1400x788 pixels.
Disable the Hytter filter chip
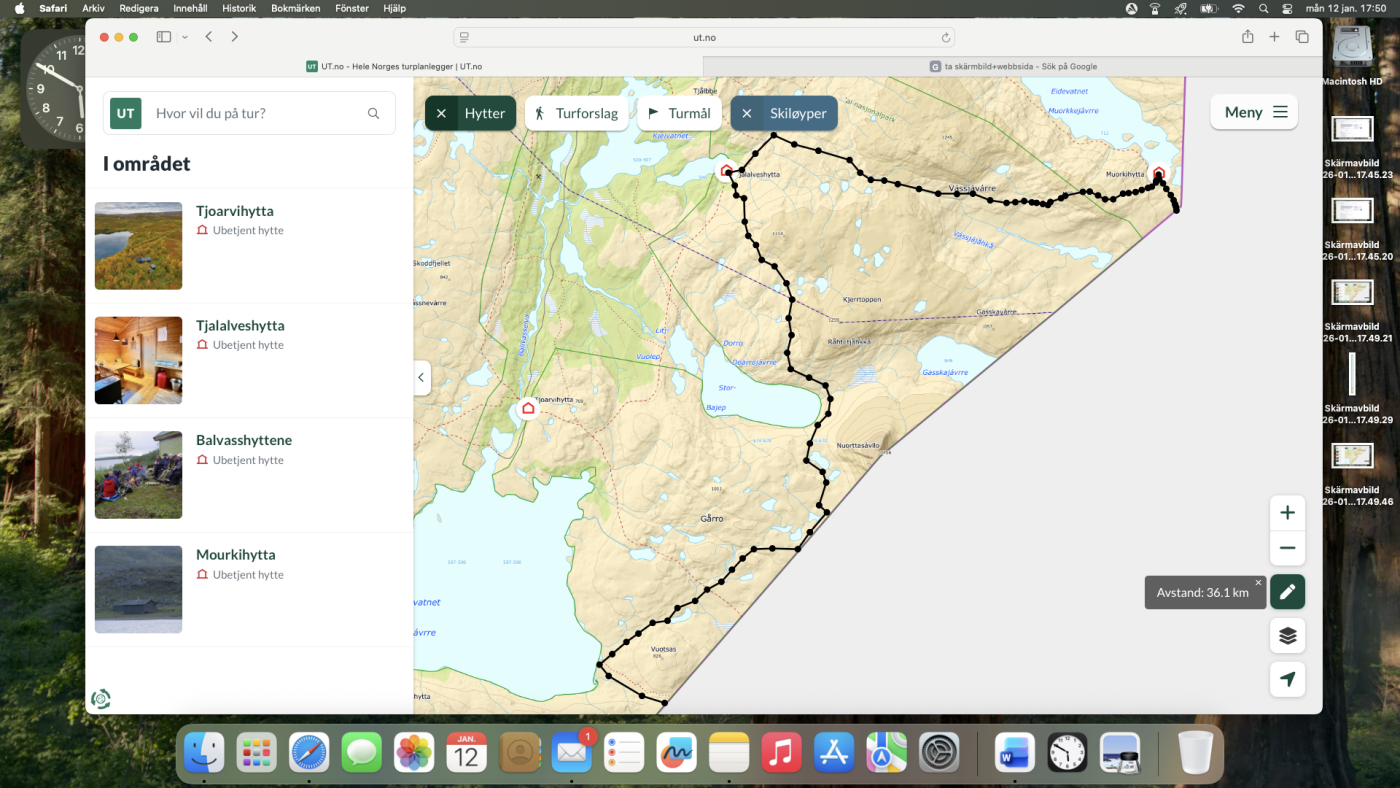click(441, 114)
